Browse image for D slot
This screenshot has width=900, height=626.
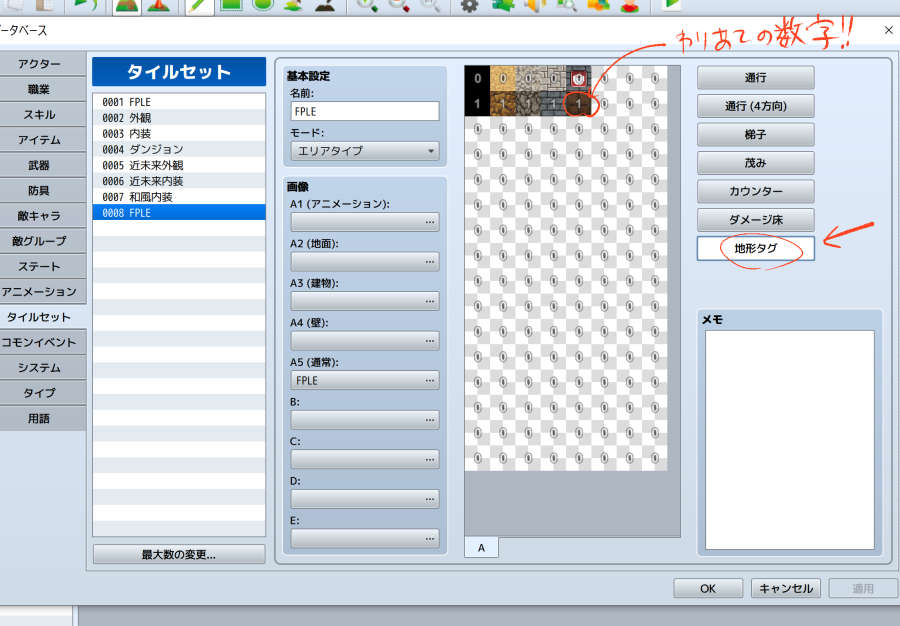point(365,499)
